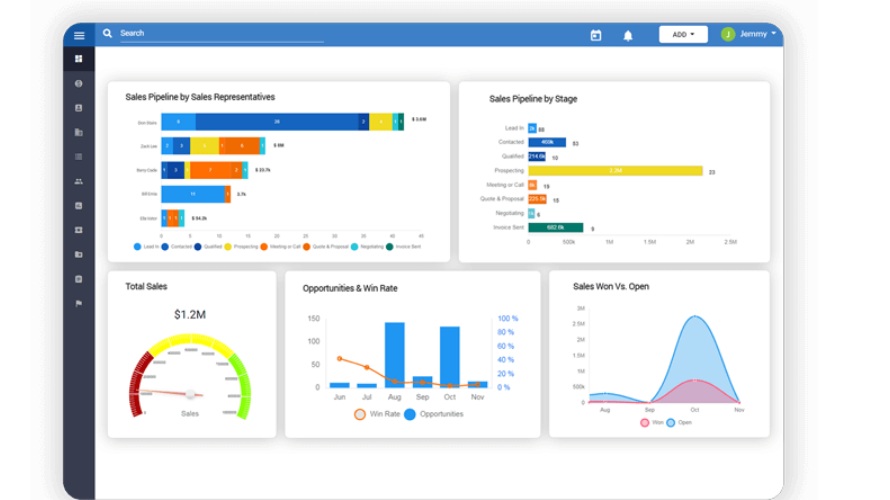Open the hamburger menu in the top-left

point(79,35)
